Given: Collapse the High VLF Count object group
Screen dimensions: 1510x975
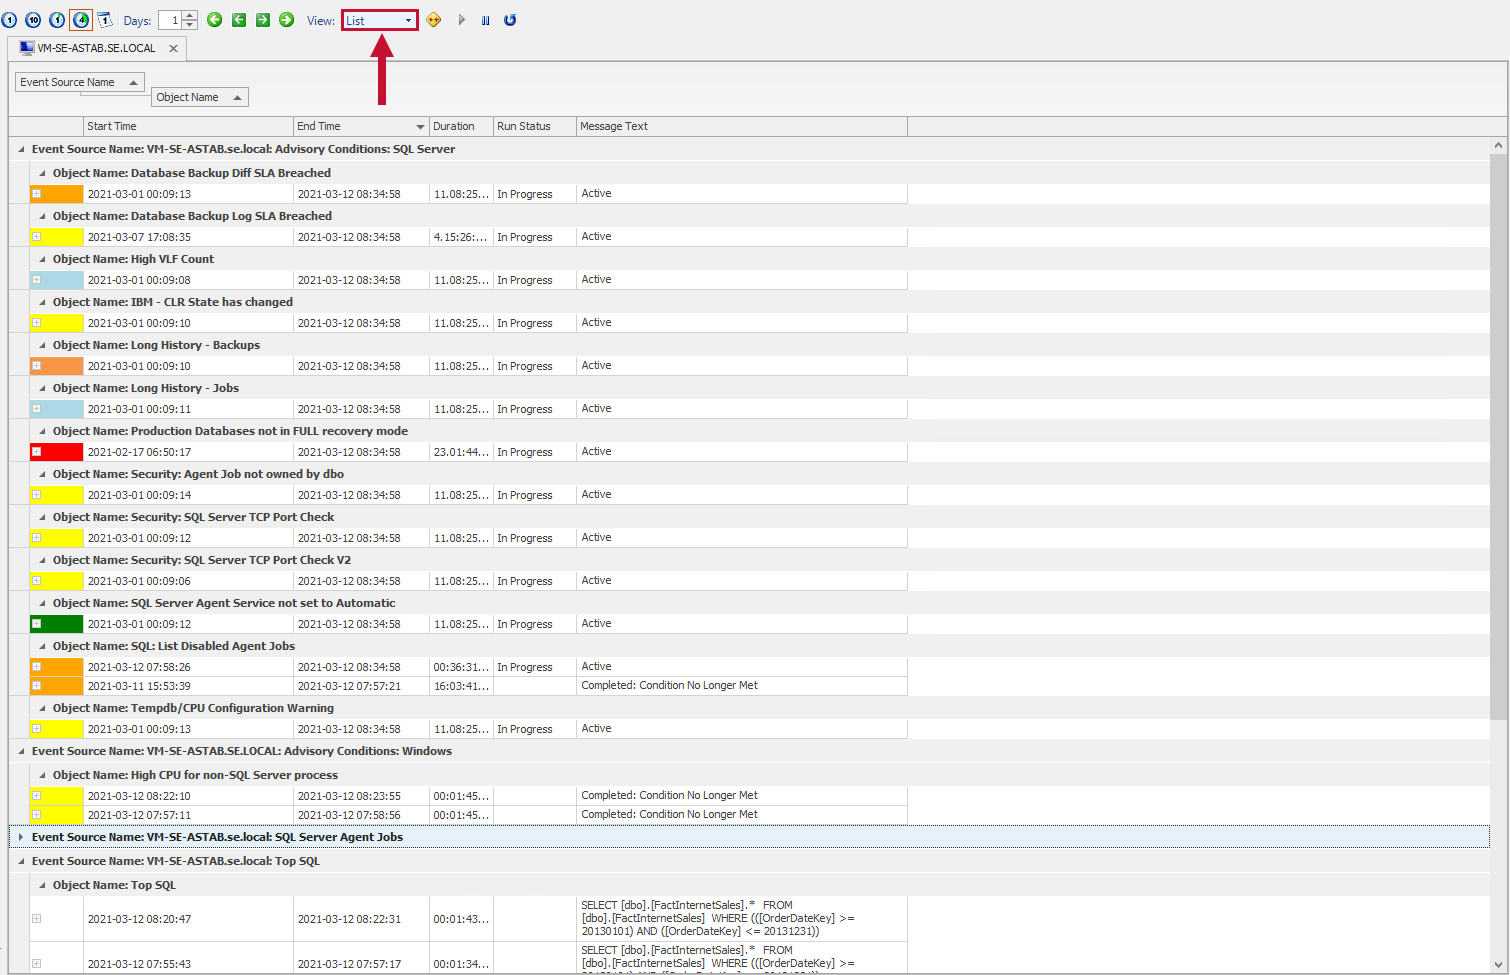Looking at the screenshot, I should tap(41, 258).
